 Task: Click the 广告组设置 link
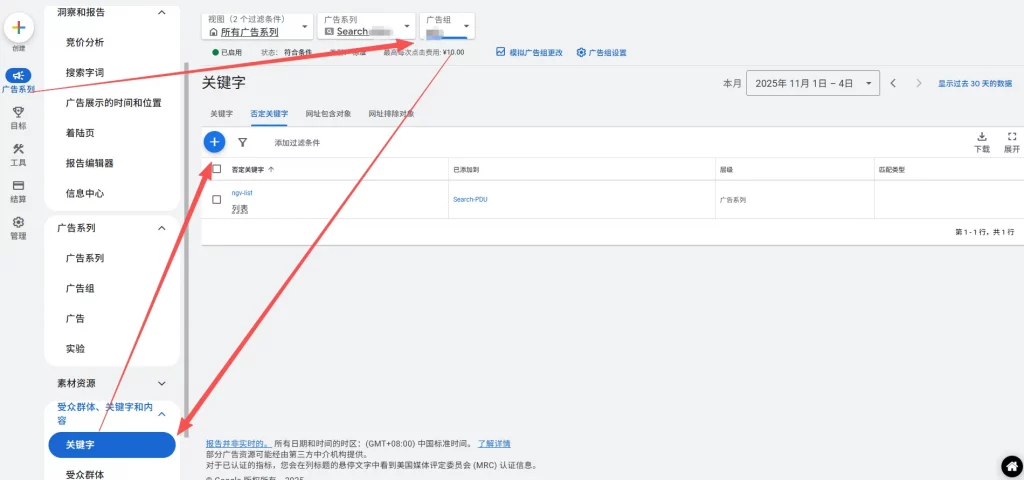607,52
